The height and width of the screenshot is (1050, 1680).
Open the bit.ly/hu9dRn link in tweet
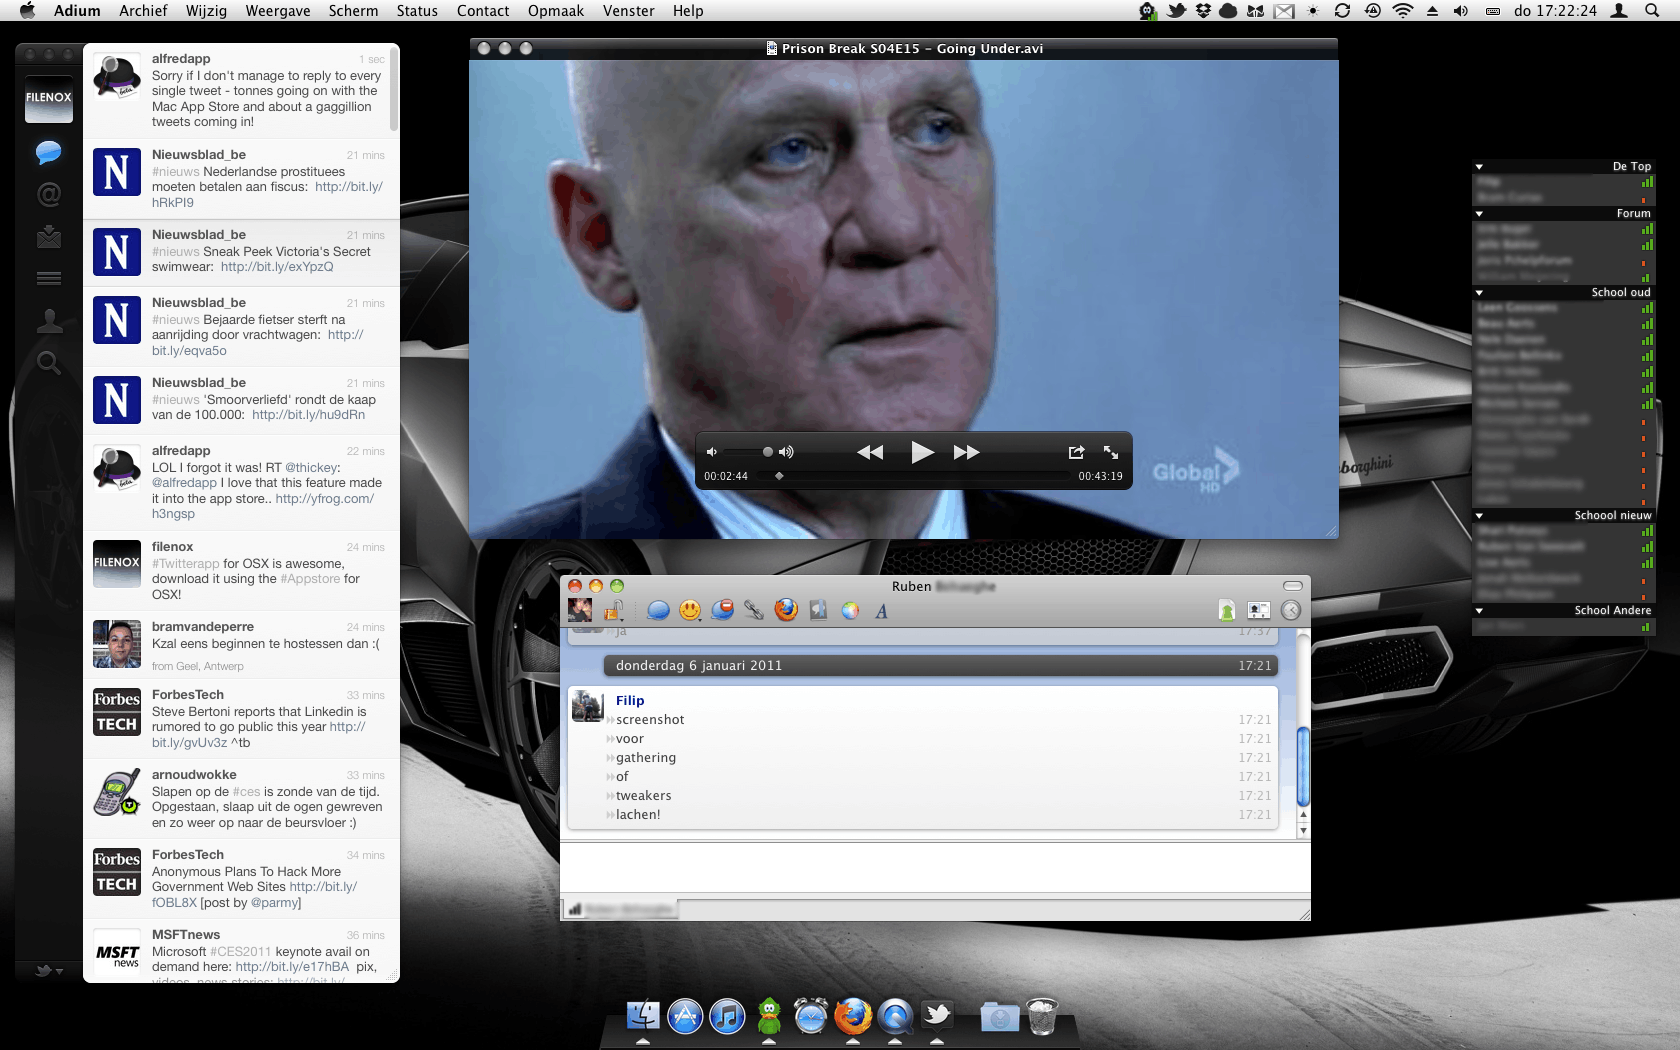(x=308, y=415)
